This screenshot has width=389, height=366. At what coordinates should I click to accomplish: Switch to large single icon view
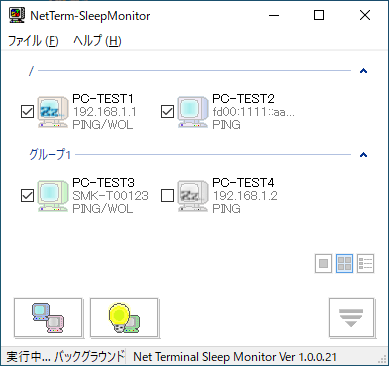(x=323, y=264)
